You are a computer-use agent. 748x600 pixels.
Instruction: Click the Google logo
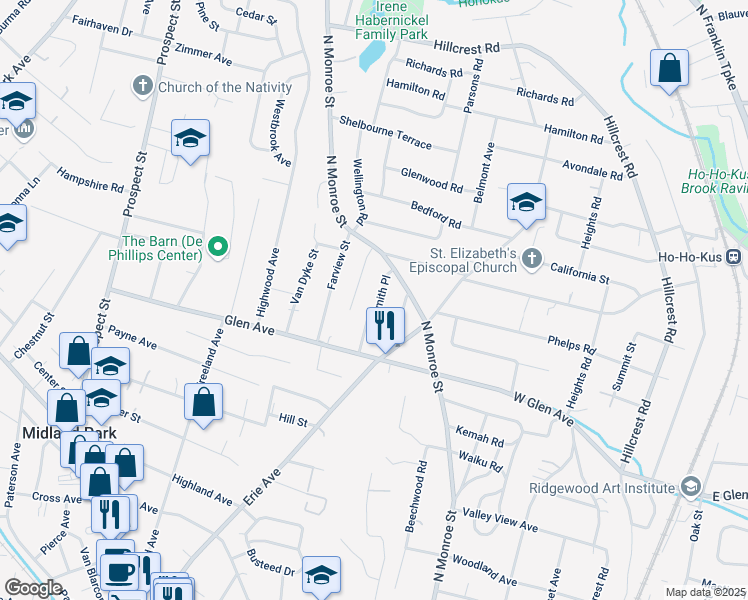click(x=33, y=588)
